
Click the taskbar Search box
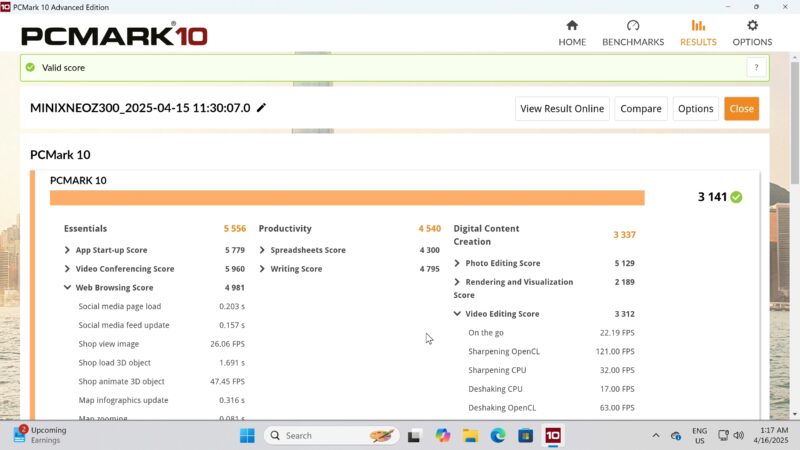coord(331,436)
